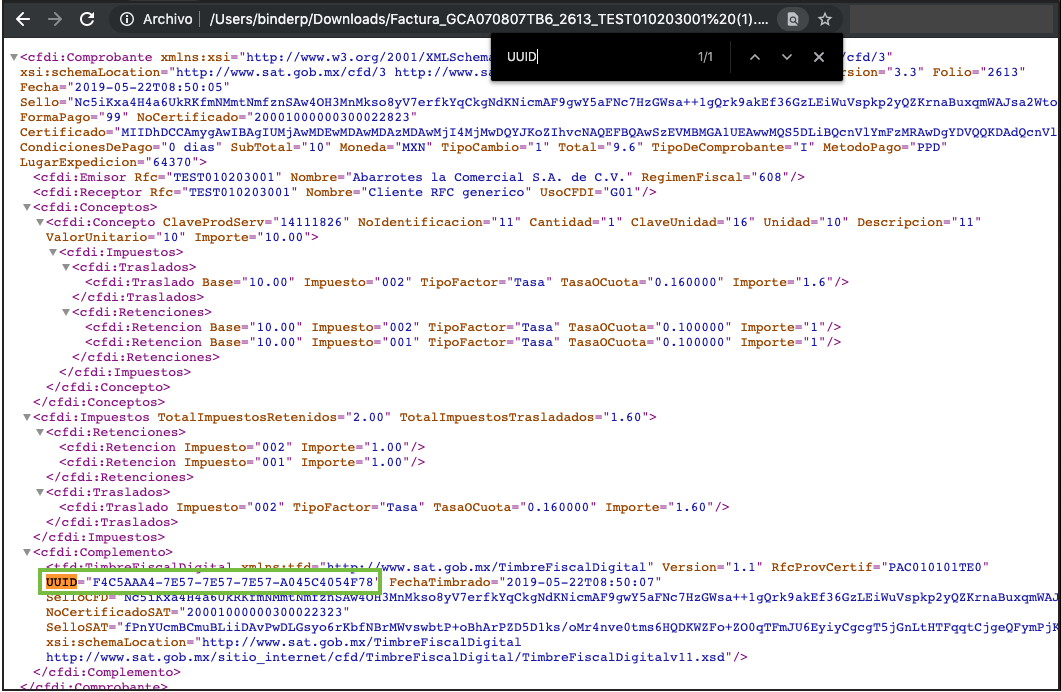Close the find bar
Image resolution: width=1061 pixels, height=692 pixels.
click(x=819, y=57)
